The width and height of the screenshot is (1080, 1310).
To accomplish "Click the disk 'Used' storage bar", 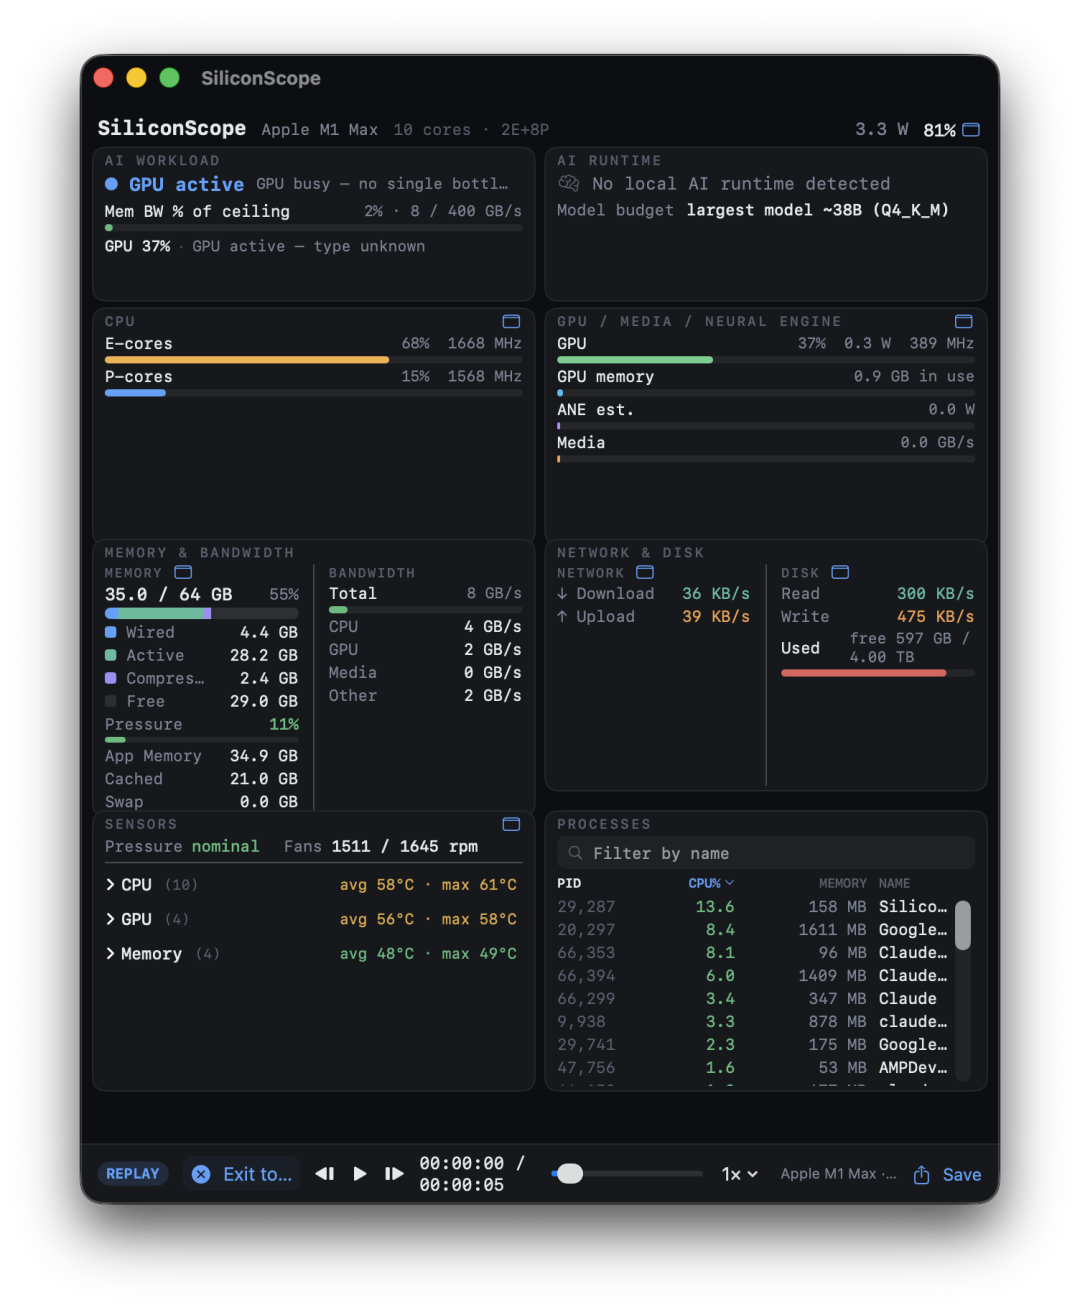I will [x=878, y=673].
